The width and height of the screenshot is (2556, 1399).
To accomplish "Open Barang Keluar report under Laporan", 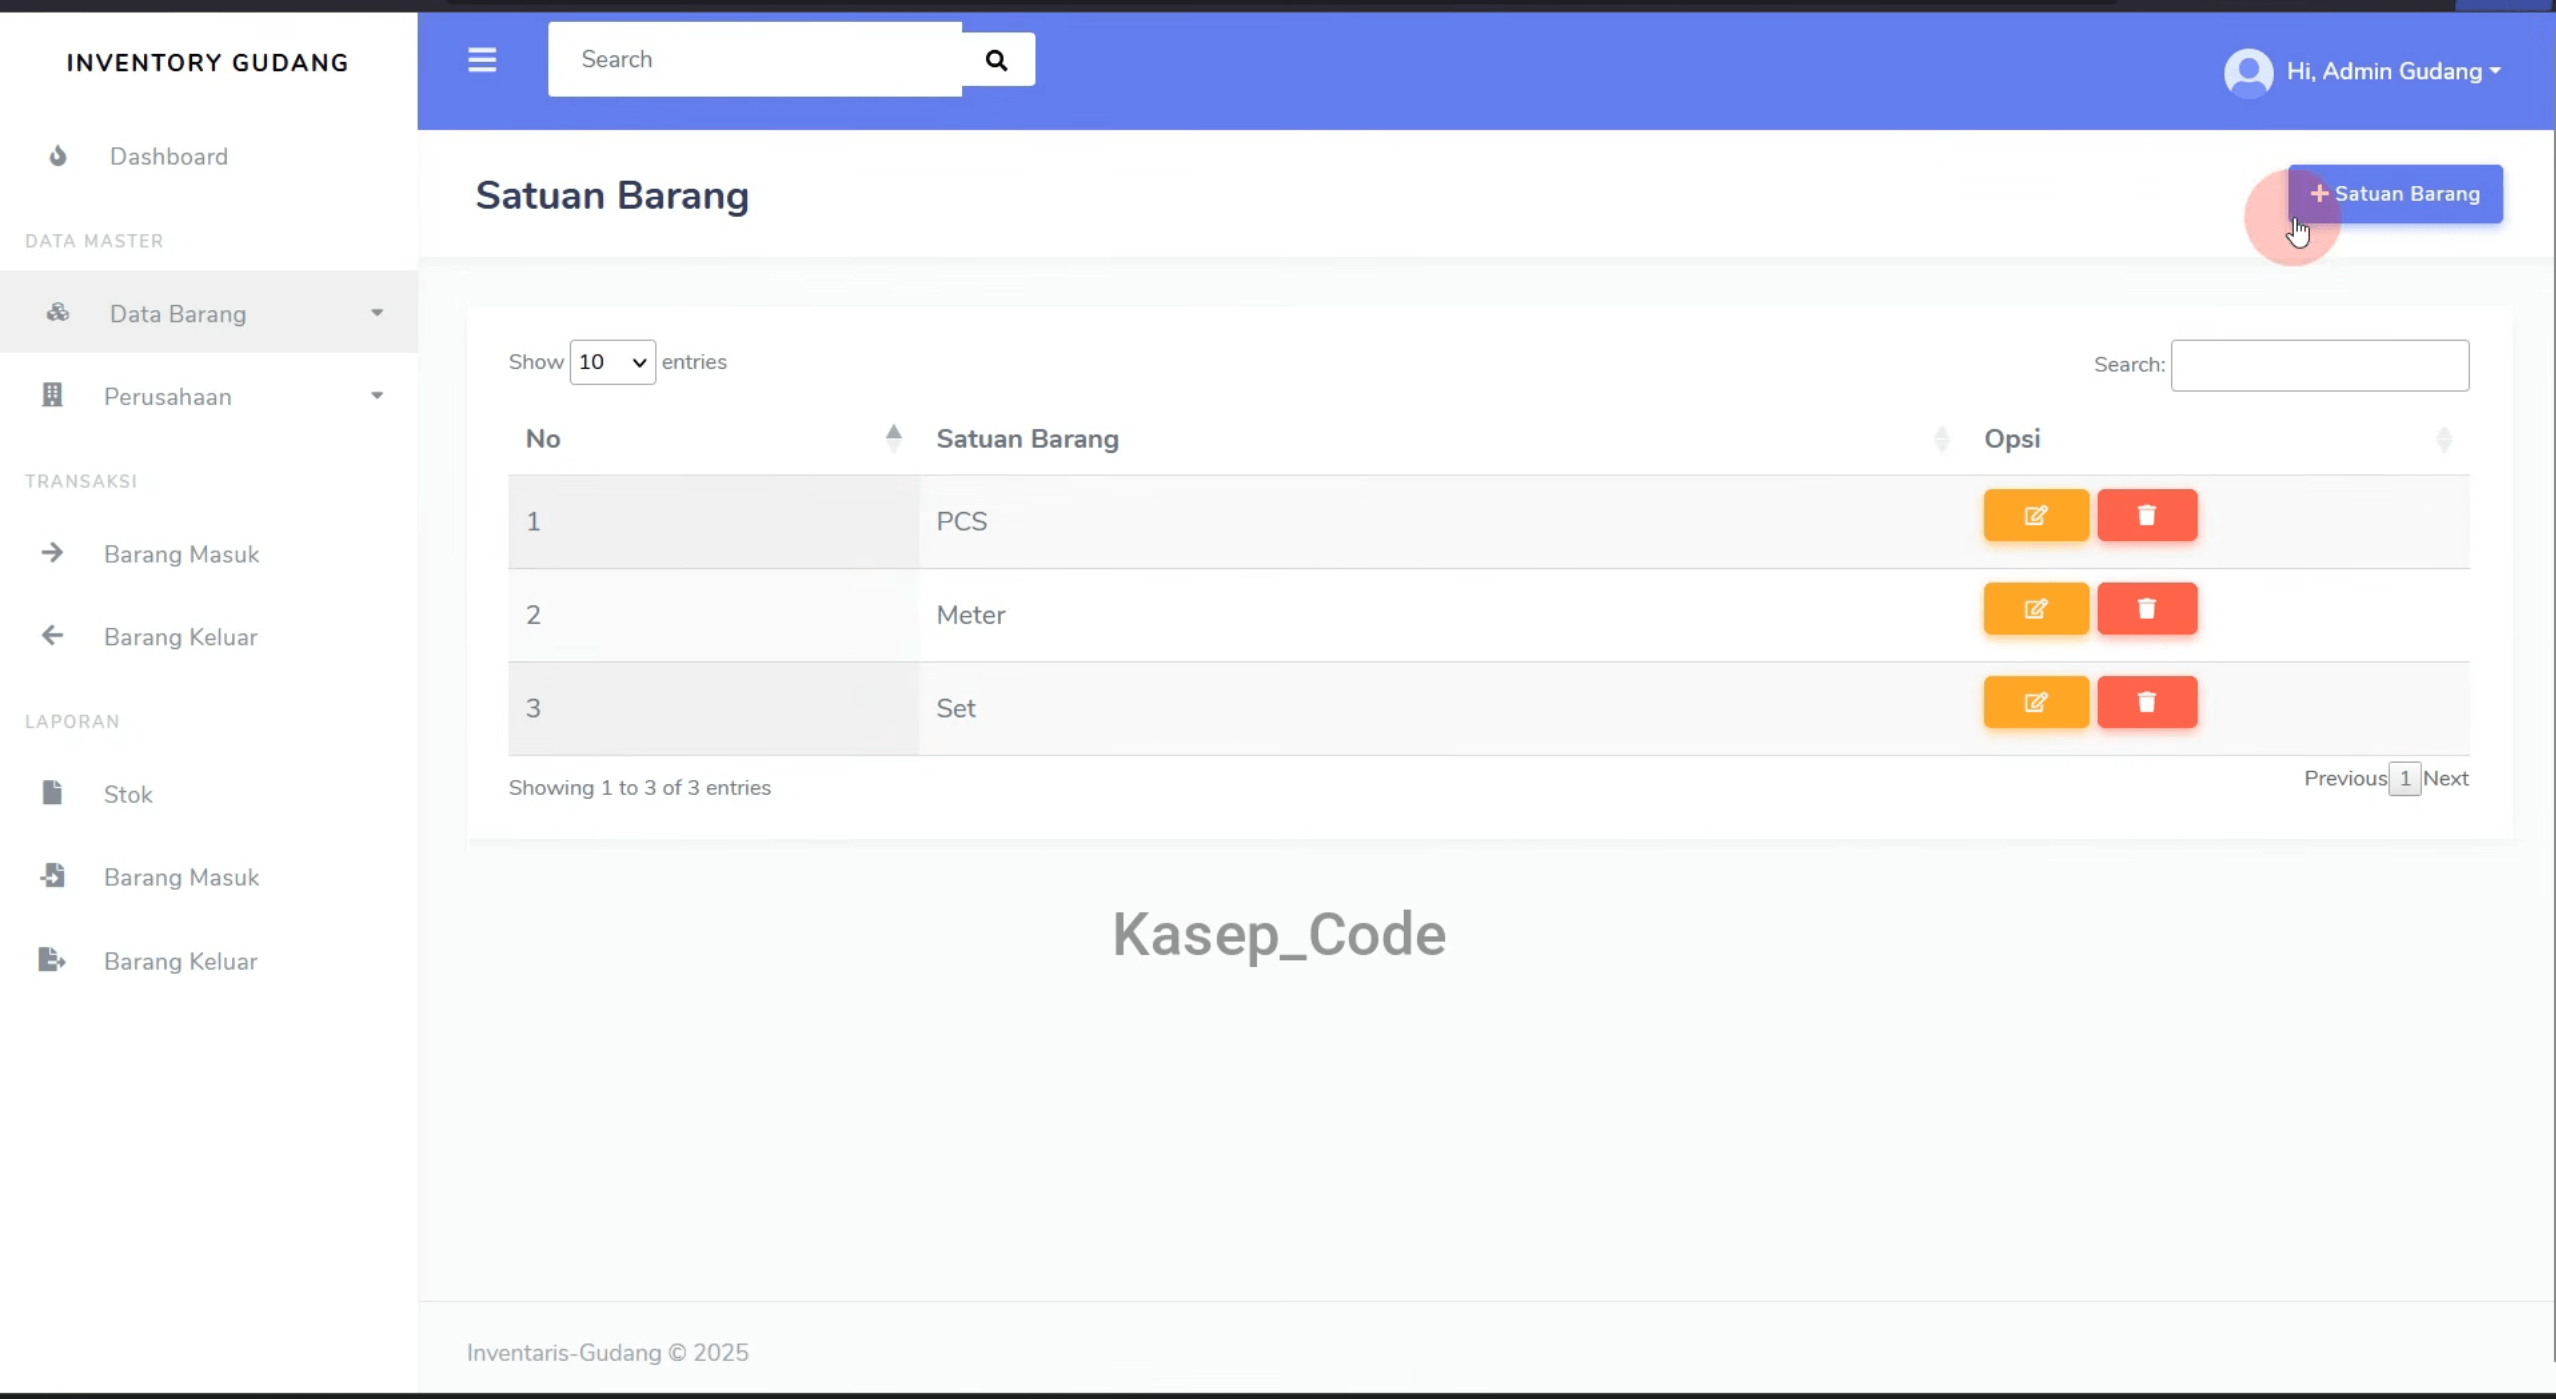I will pyautogui.click(x=180, y=962).
